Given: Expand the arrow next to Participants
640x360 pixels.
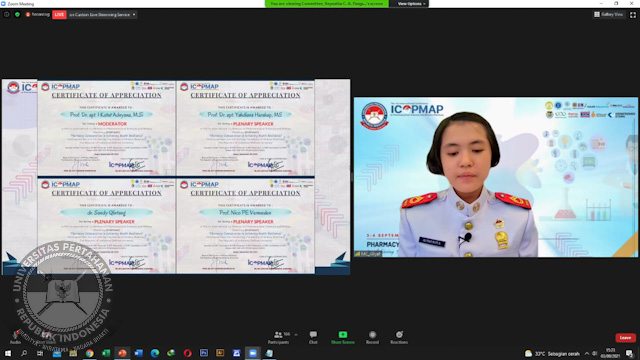Looking at the screenshot, I should [296, 335].
